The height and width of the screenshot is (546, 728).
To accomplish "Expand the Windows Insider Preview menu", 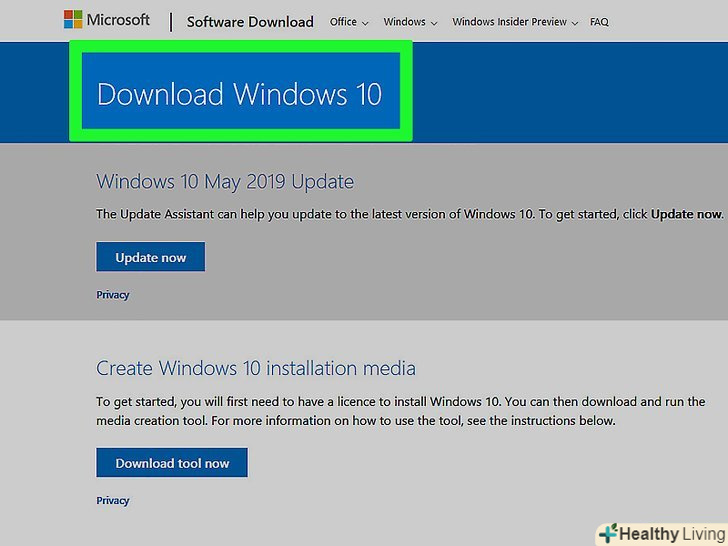I will click(515, 22).
